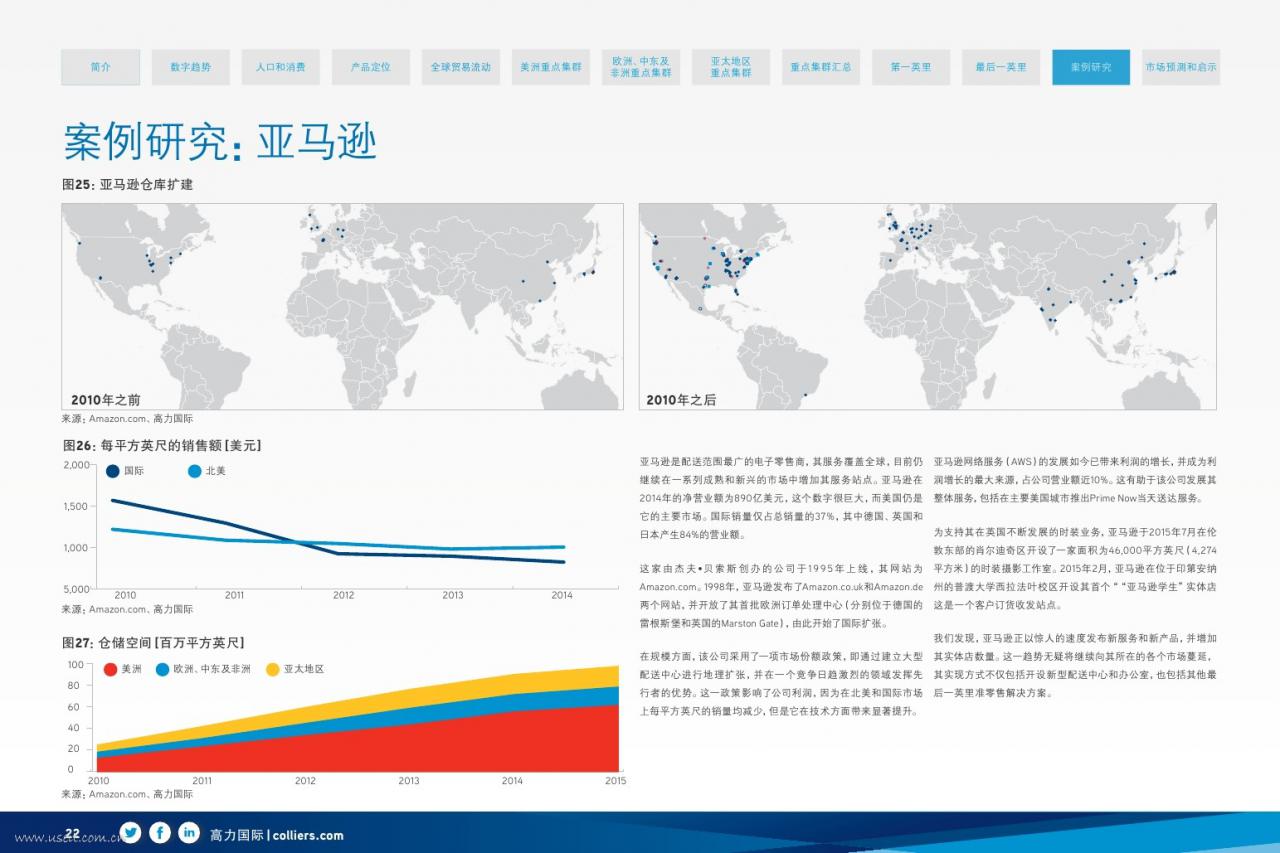Image resolution: width=1280 pixels, height=853 pixels.
Task: Open the 欧洲、中东及非洲重点集群 tab
Action: coord(641,67)
